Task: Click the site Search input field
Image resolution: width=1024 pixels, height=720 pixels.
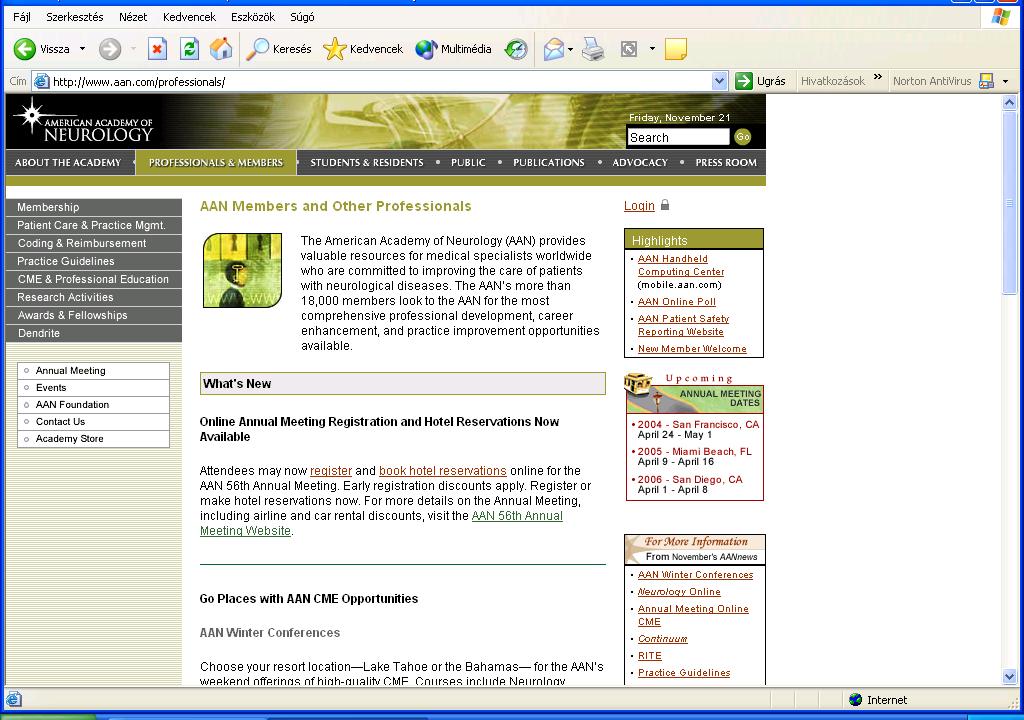Action: [x=679, y=137]
